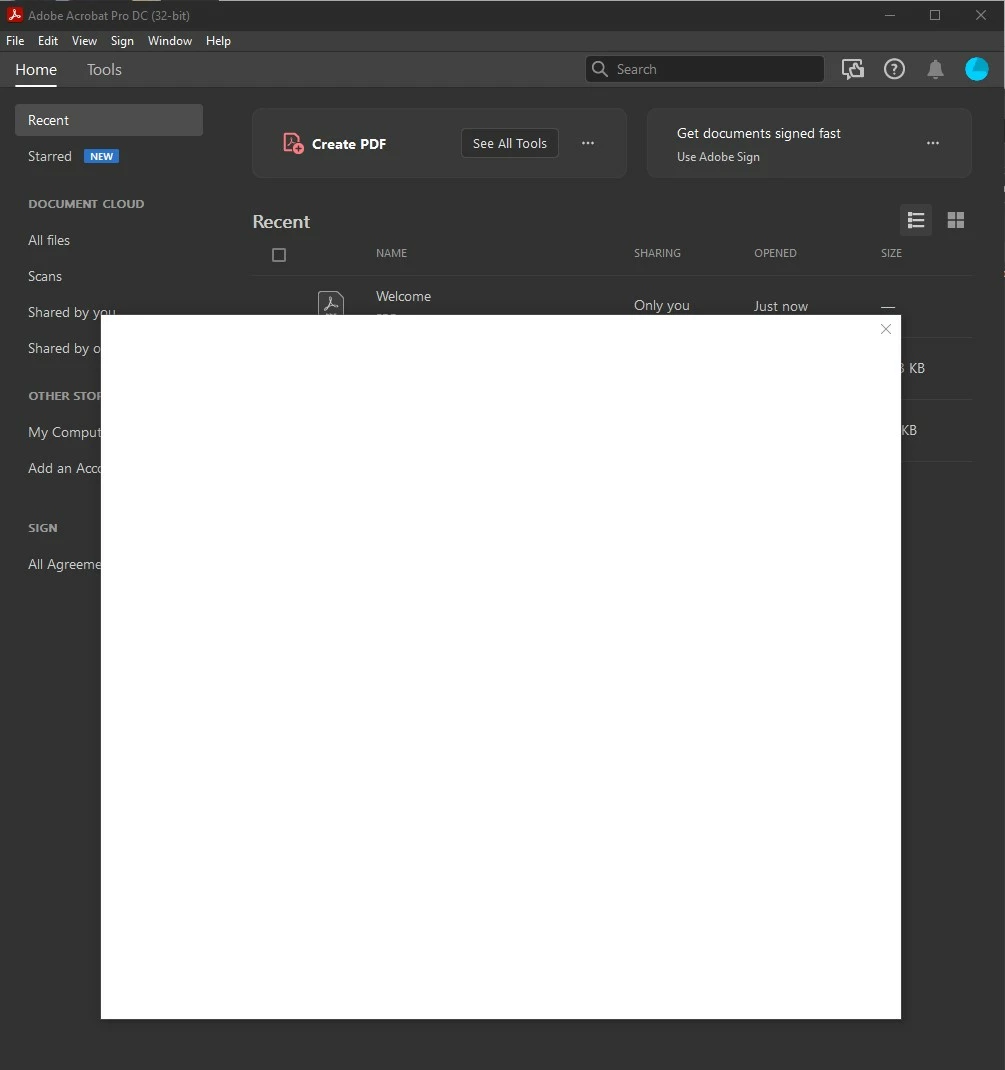Viewport: 1005px width, 1070px height.
Task: Open All files under Document Cloud
Action: tap(49, 240)
